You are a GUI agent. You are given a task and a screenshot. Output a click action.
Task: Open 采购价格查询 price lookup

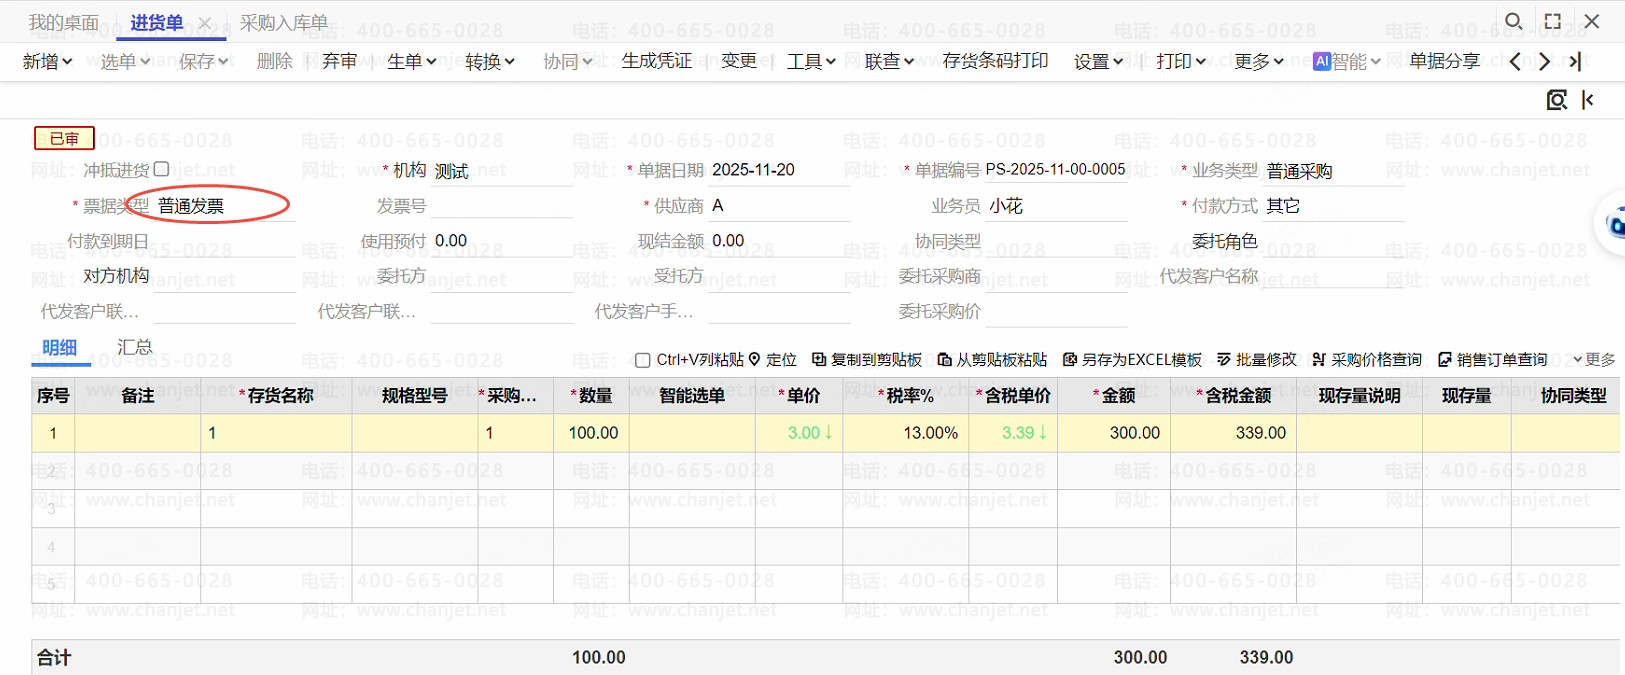(x=1319, y=360)
